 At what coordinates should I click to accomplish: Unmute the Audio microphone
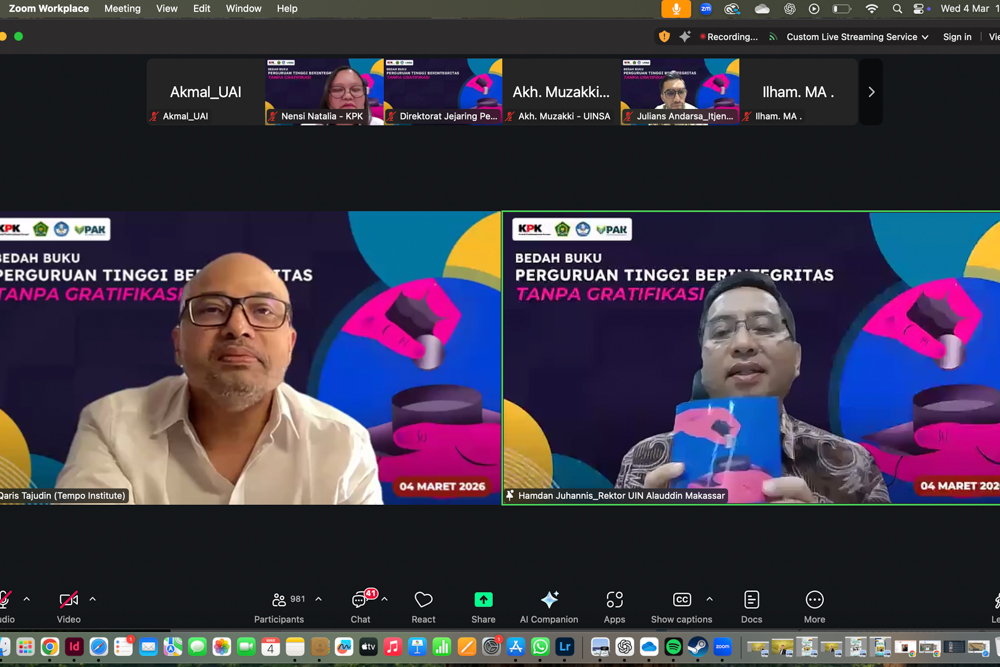(5, 606)
